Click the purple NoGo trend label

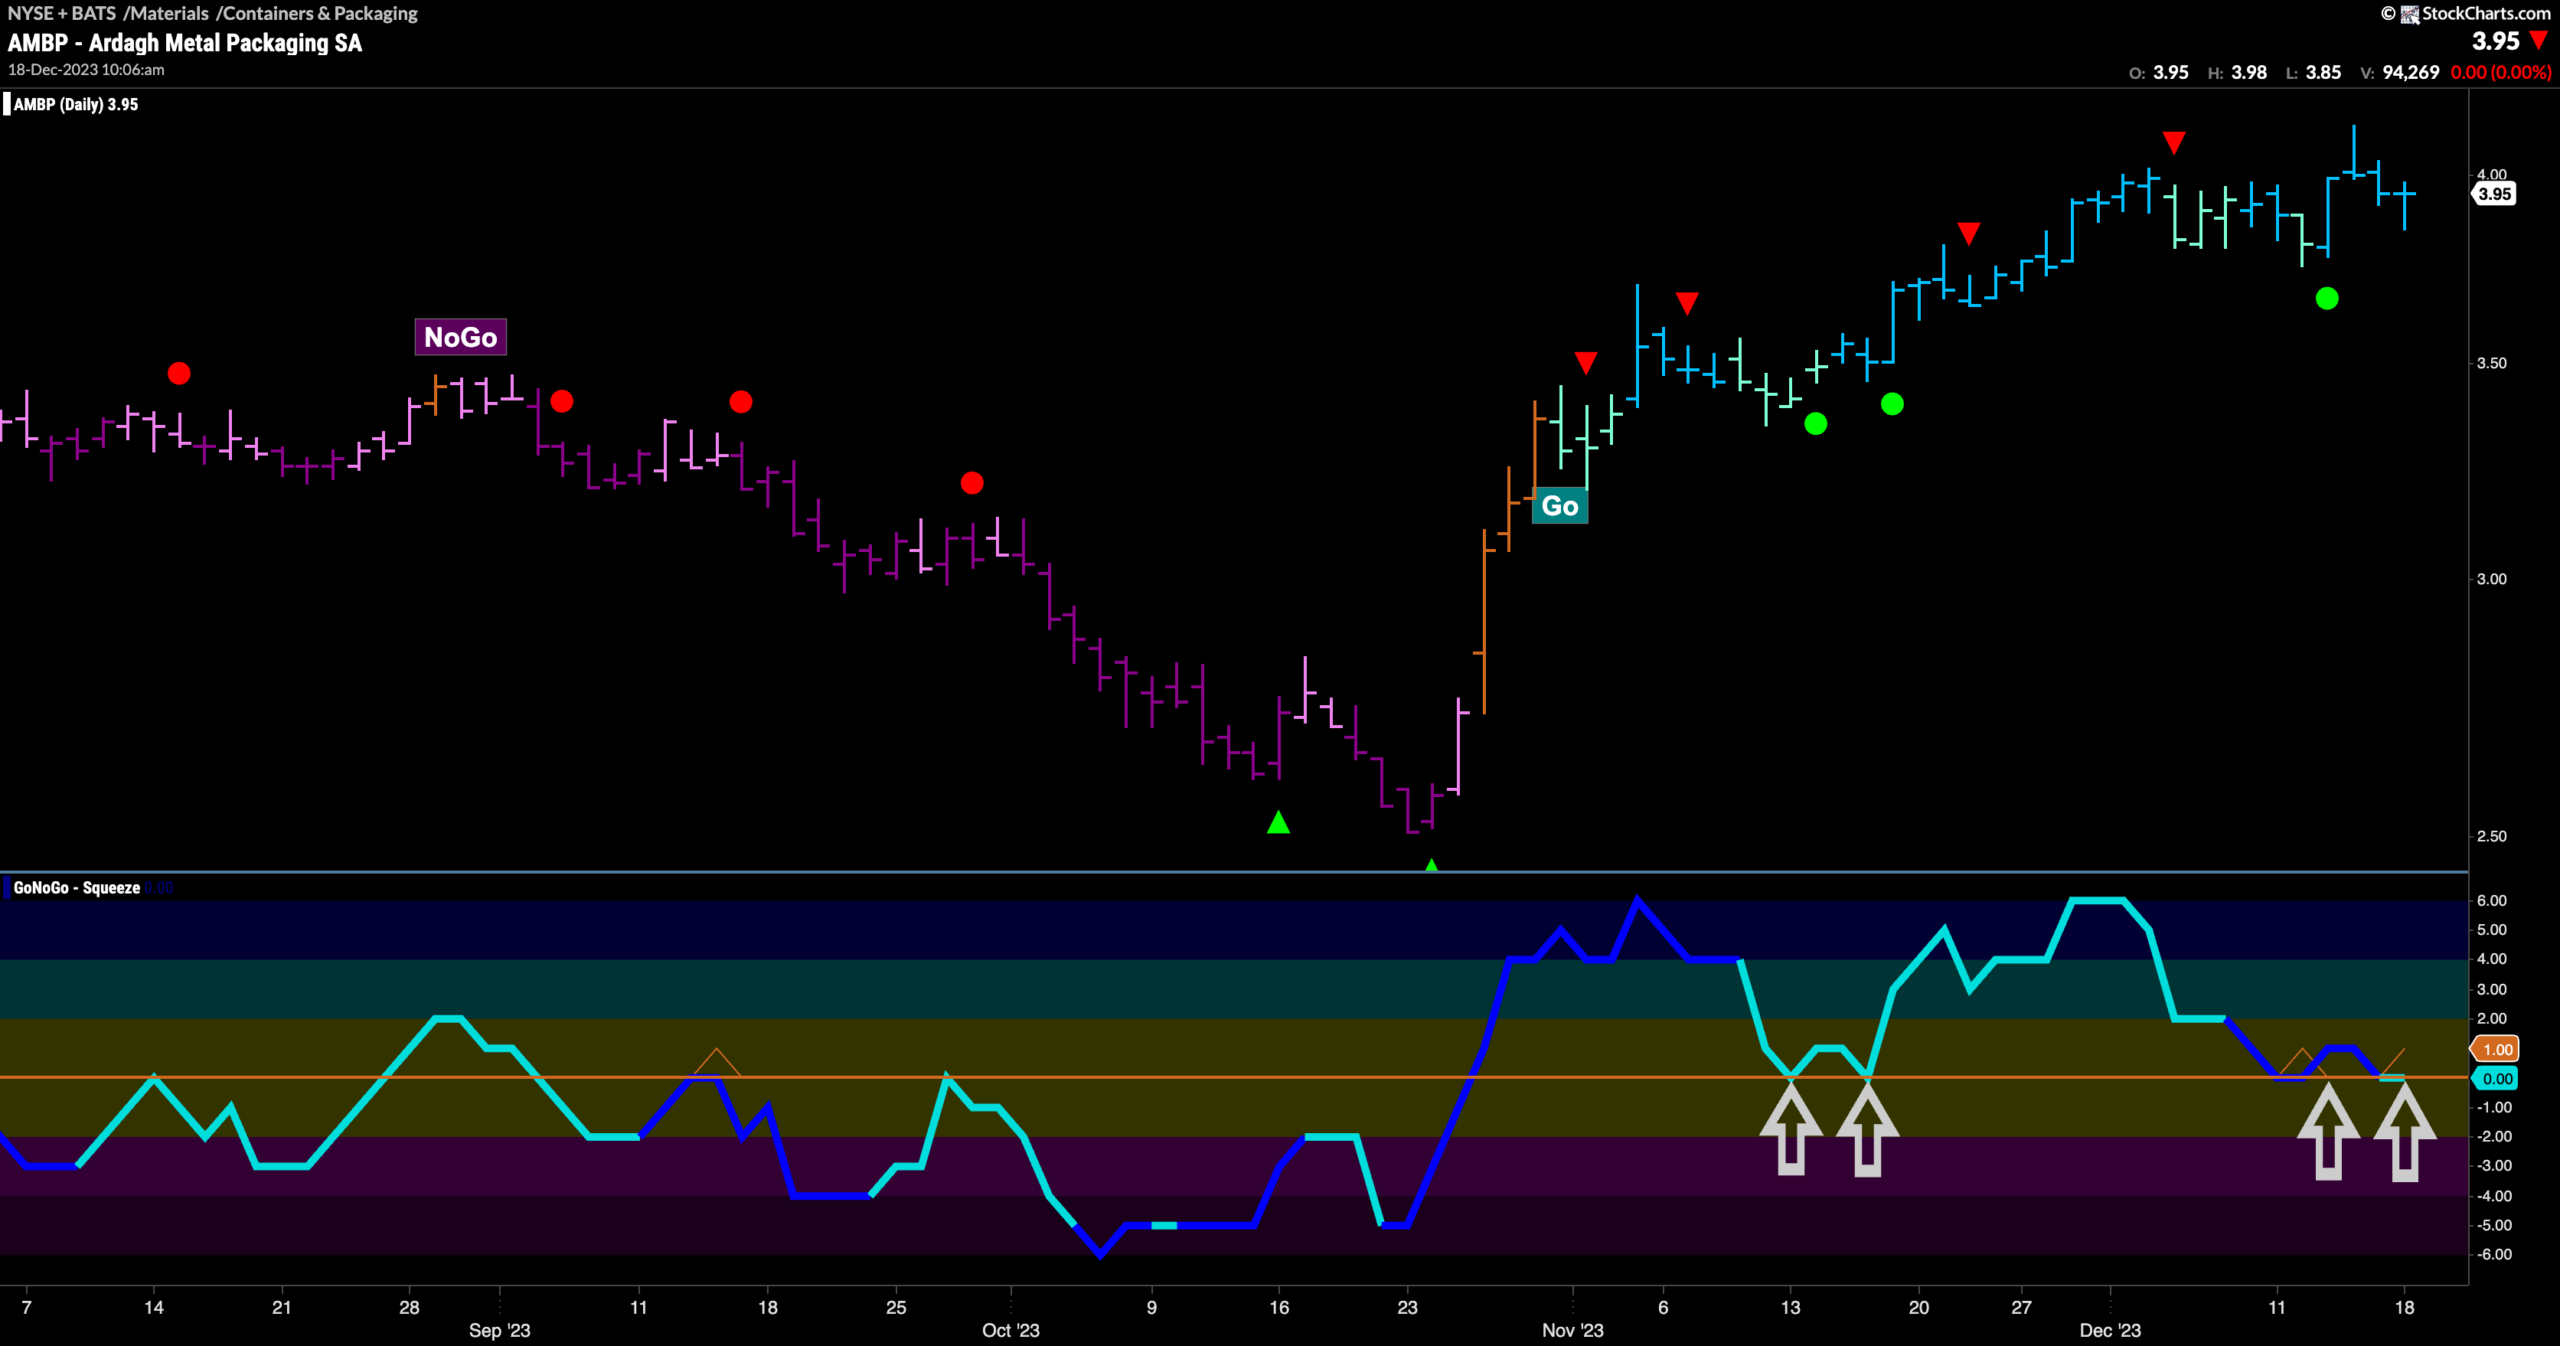click(x=461, y=337)
